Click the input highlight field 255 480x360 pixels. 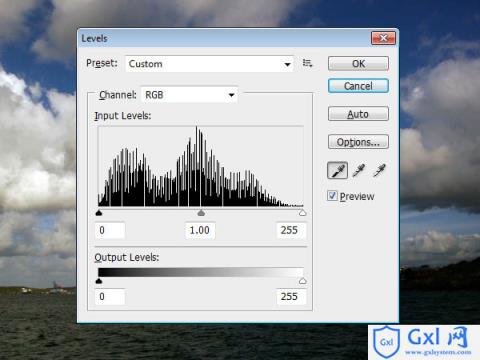tap(291, 230)
